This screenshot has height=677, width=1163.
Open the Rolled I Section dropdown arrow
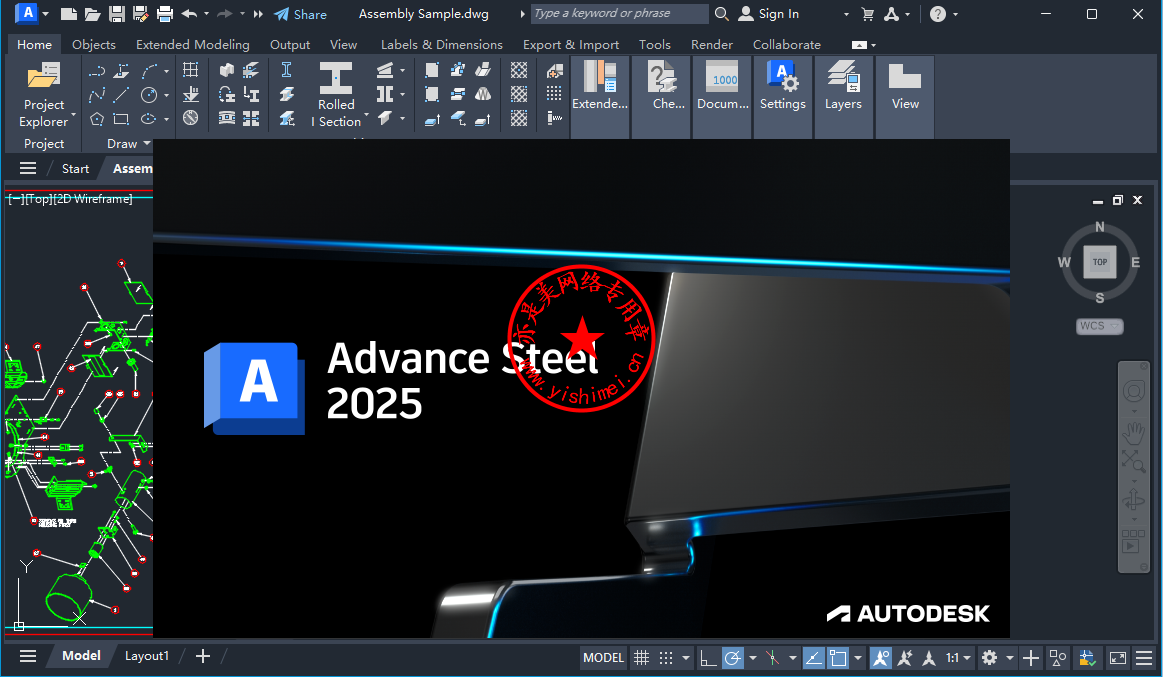click(366, 116)
